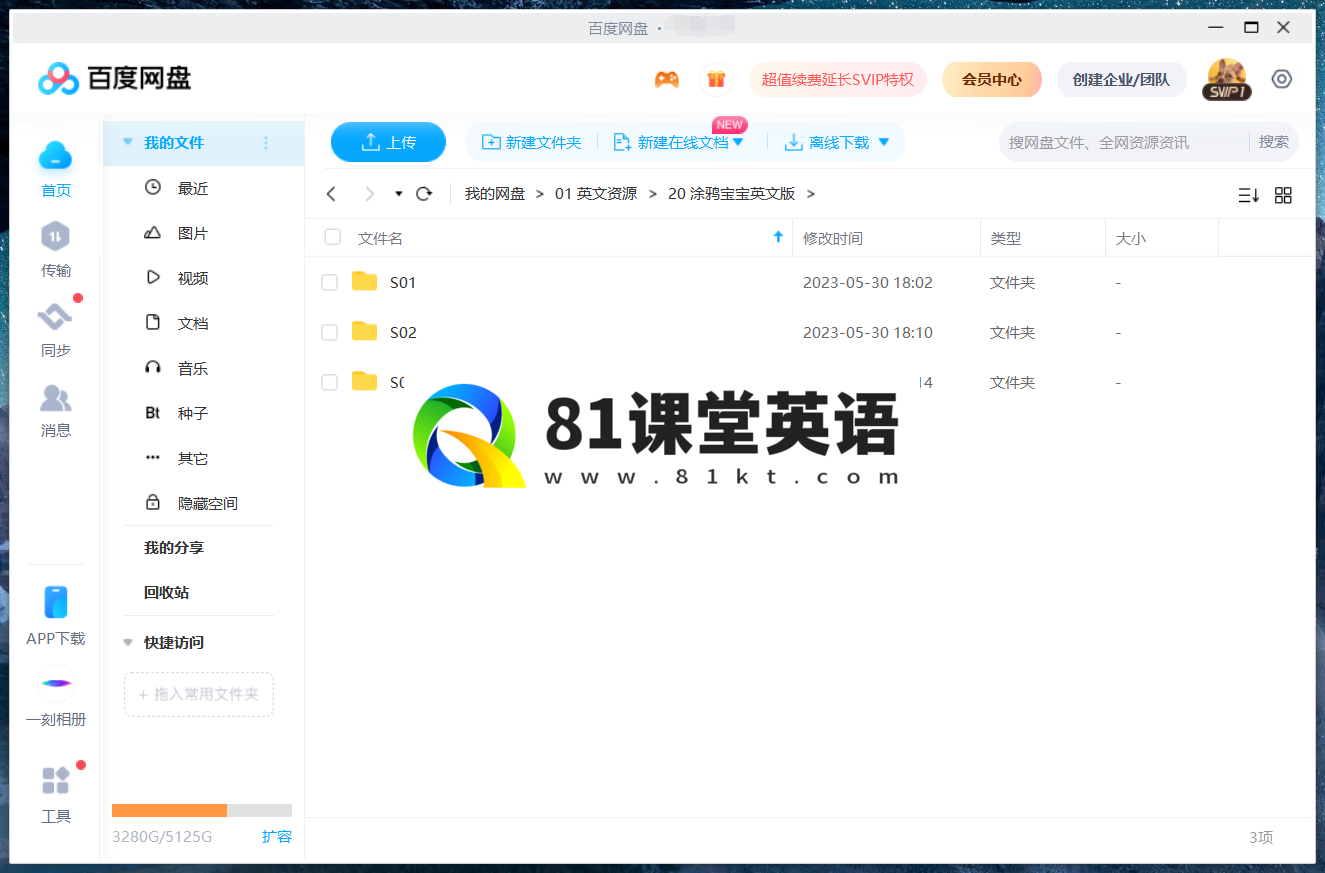Expand the 离线下载 dropdown arrow
1325x873 pixels.
click(x=884, y=143)
